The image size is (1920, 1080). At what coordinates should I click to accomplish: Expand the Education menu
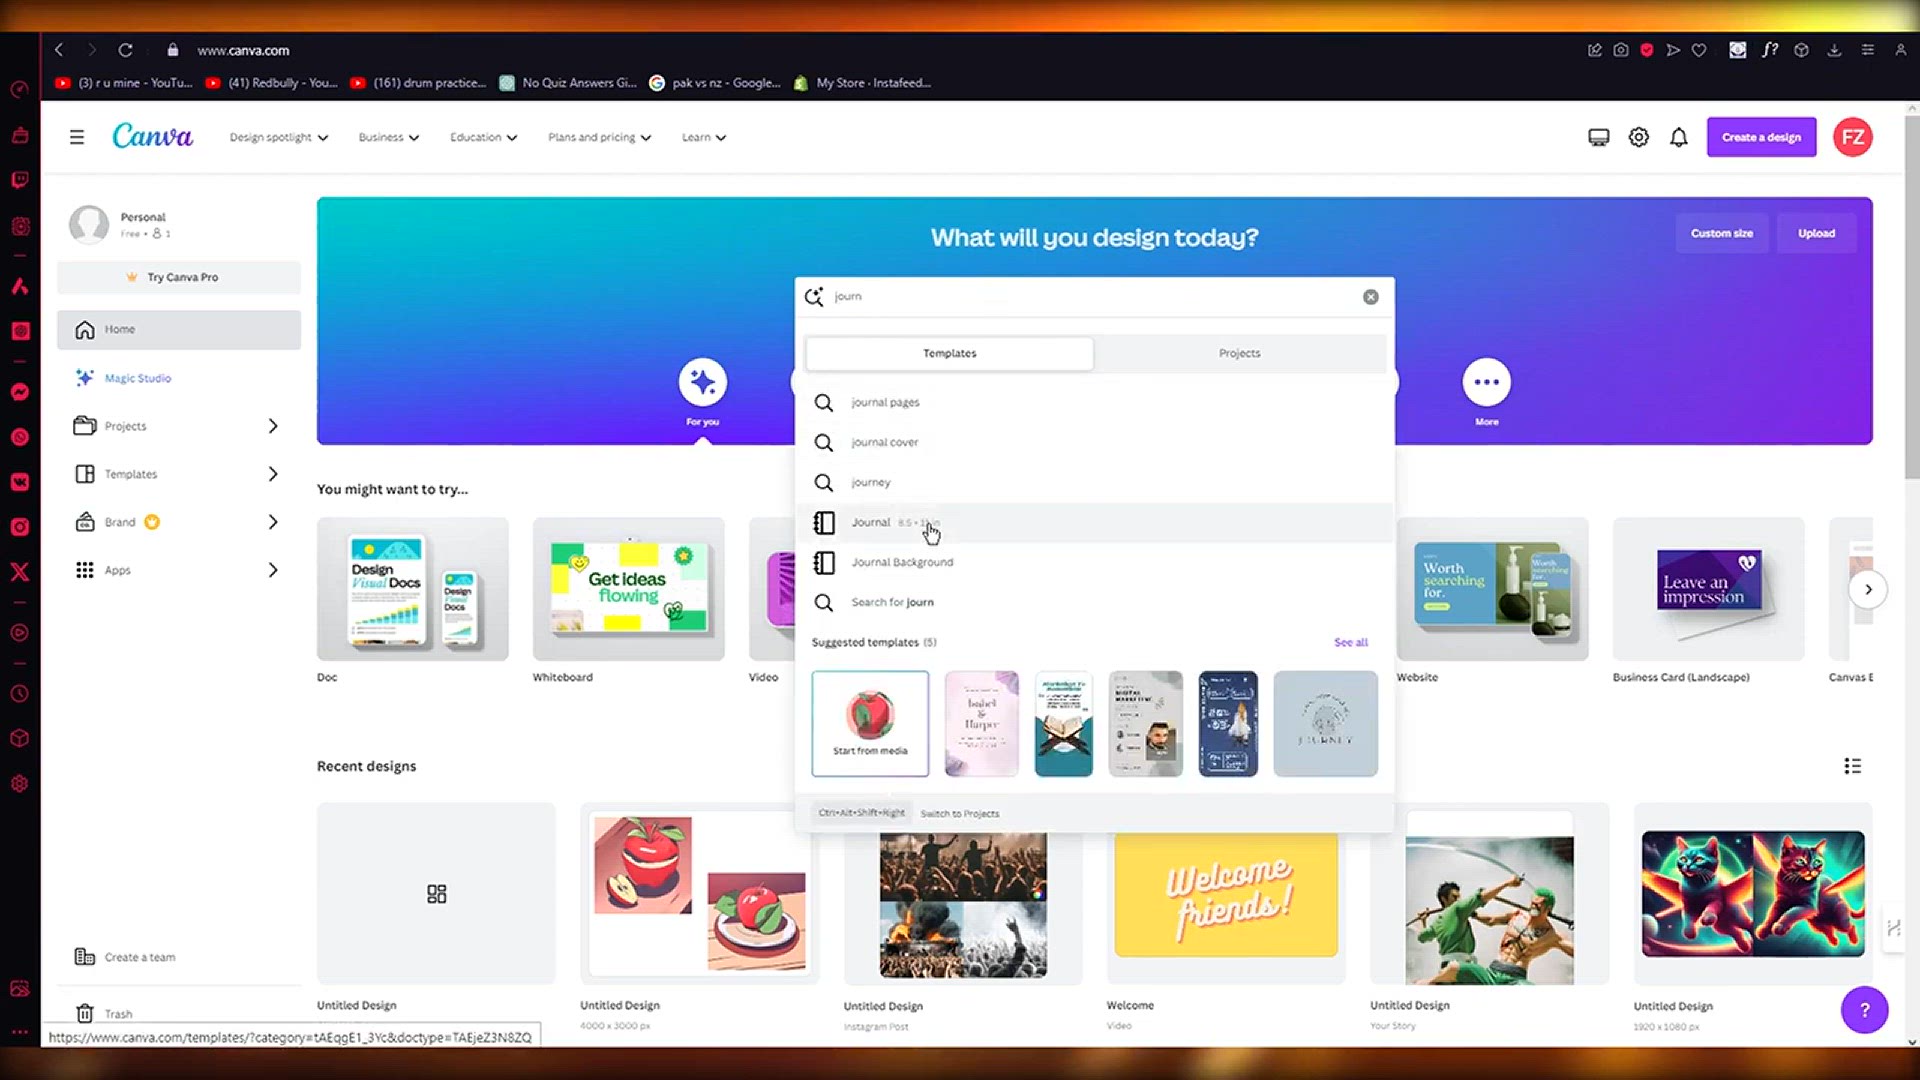coord(483,137)
